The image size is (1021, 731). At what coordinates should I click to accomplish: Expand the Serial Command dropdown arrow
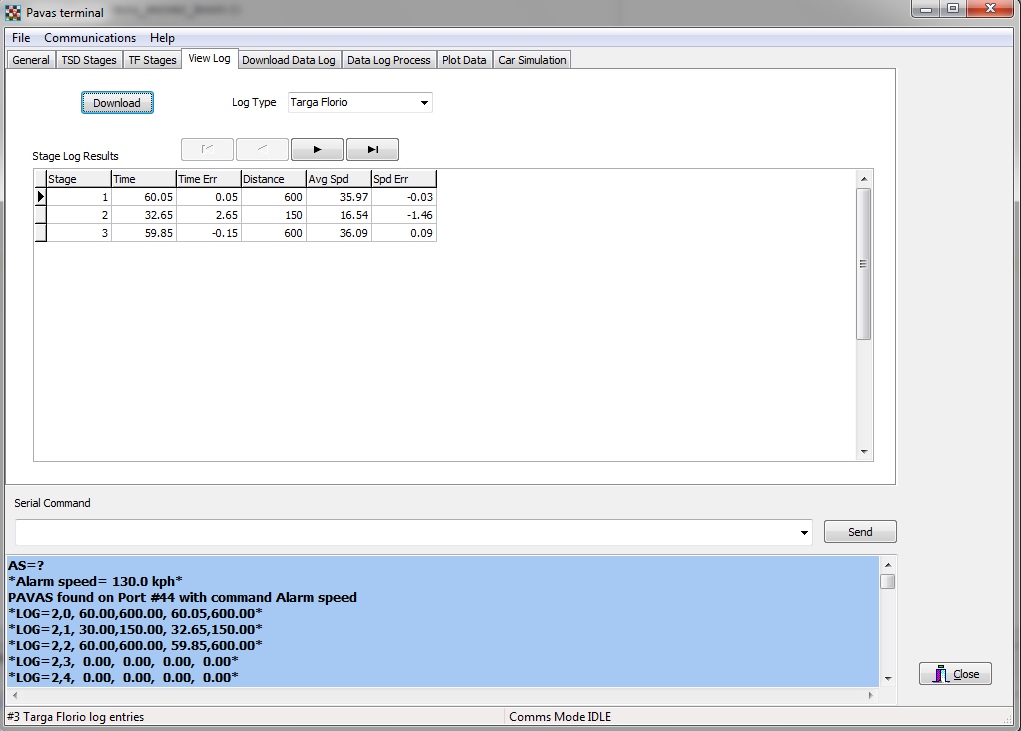[804, 533]
